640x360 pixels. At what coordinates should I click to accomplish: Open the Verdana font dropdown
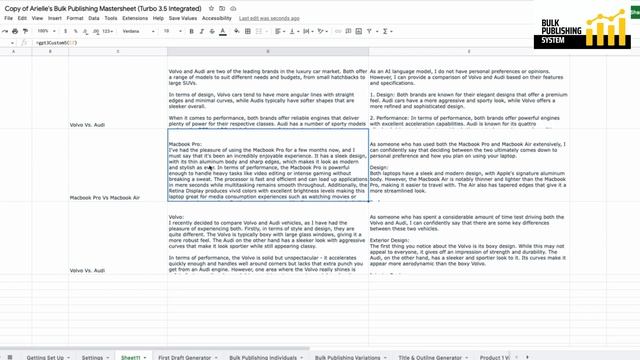pos(138,31)
